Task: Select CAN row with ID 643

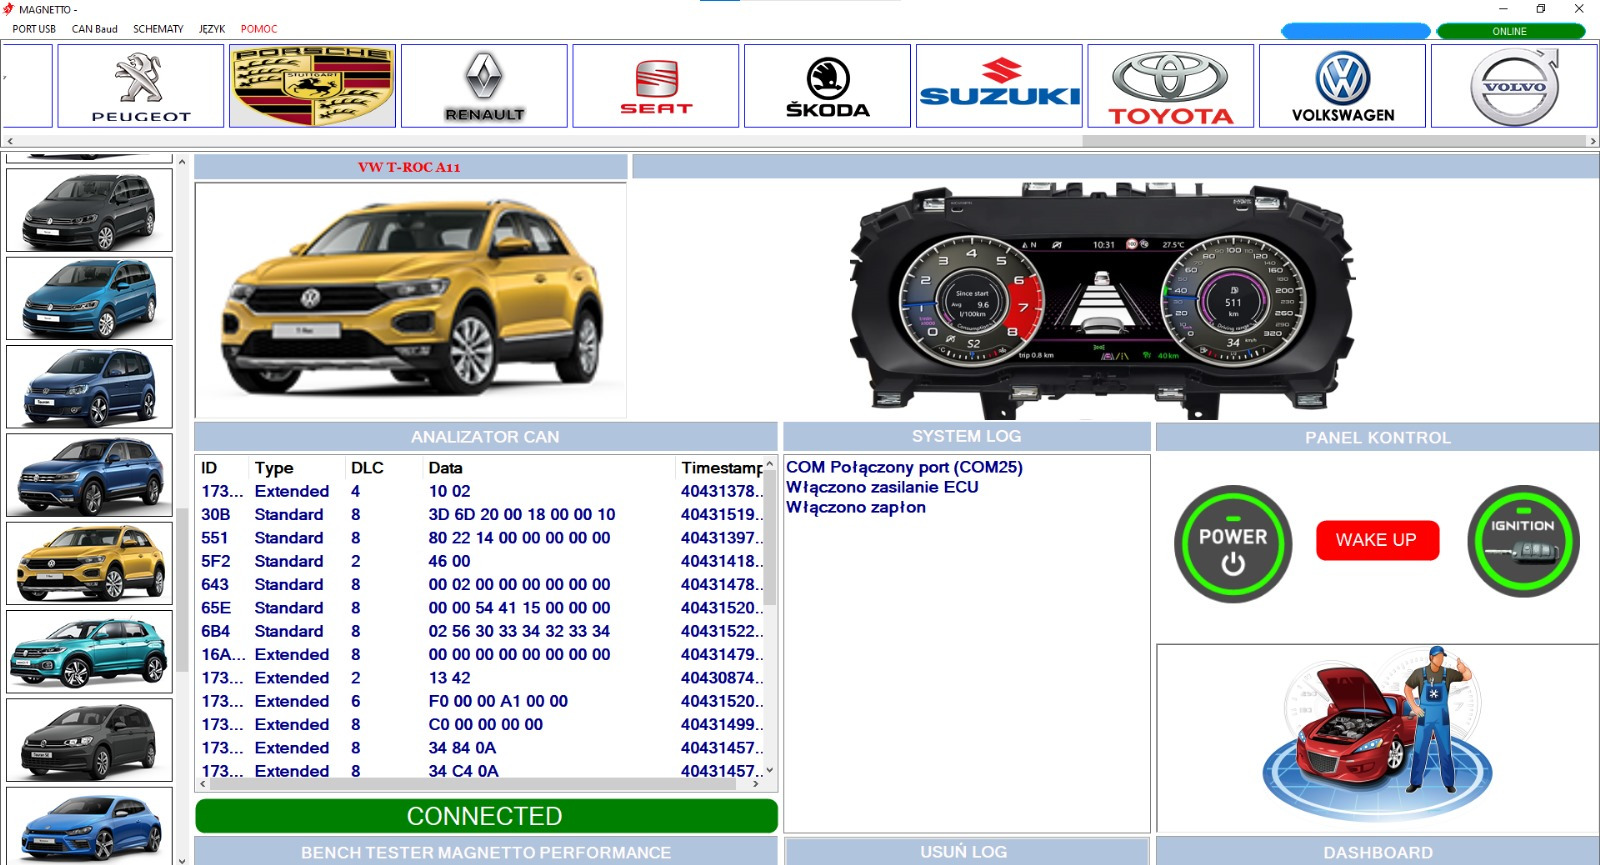Action: 482,584
